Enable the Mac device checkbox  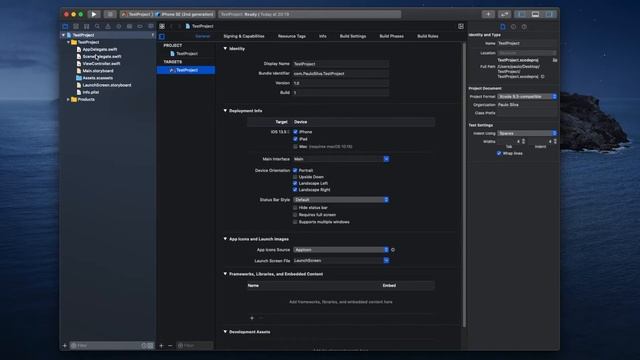[x=295, y=147]
